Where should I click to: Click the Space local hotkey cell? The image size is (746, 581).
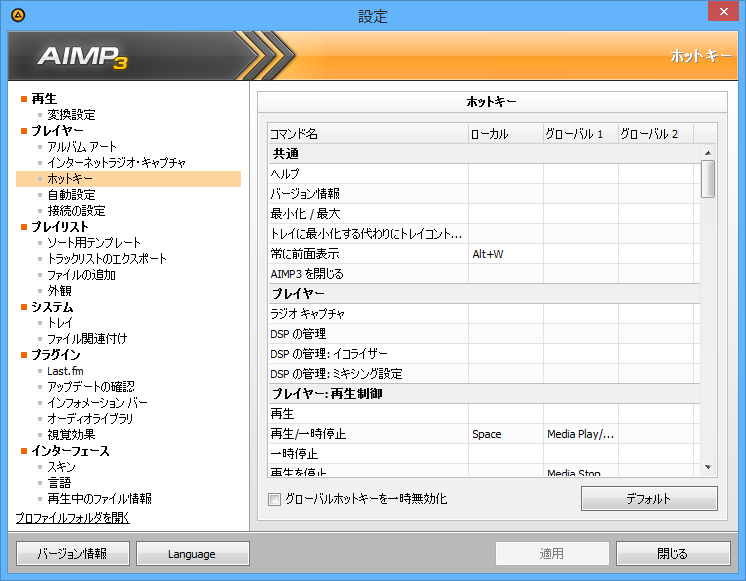[506, 433]
